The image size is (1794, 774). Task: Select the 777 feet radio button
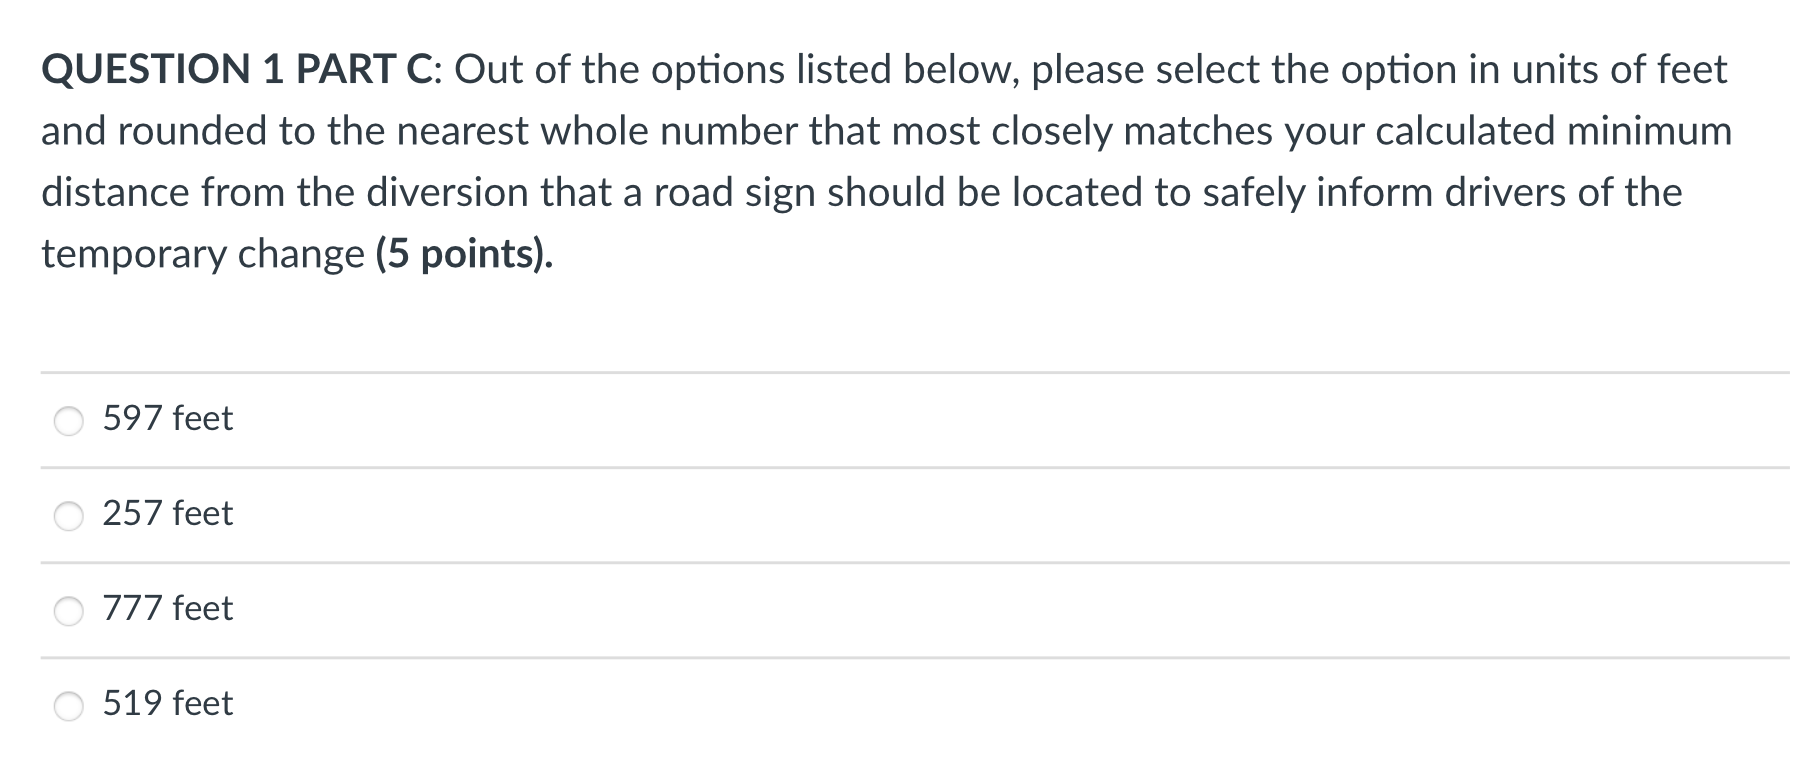pos(68,611)
